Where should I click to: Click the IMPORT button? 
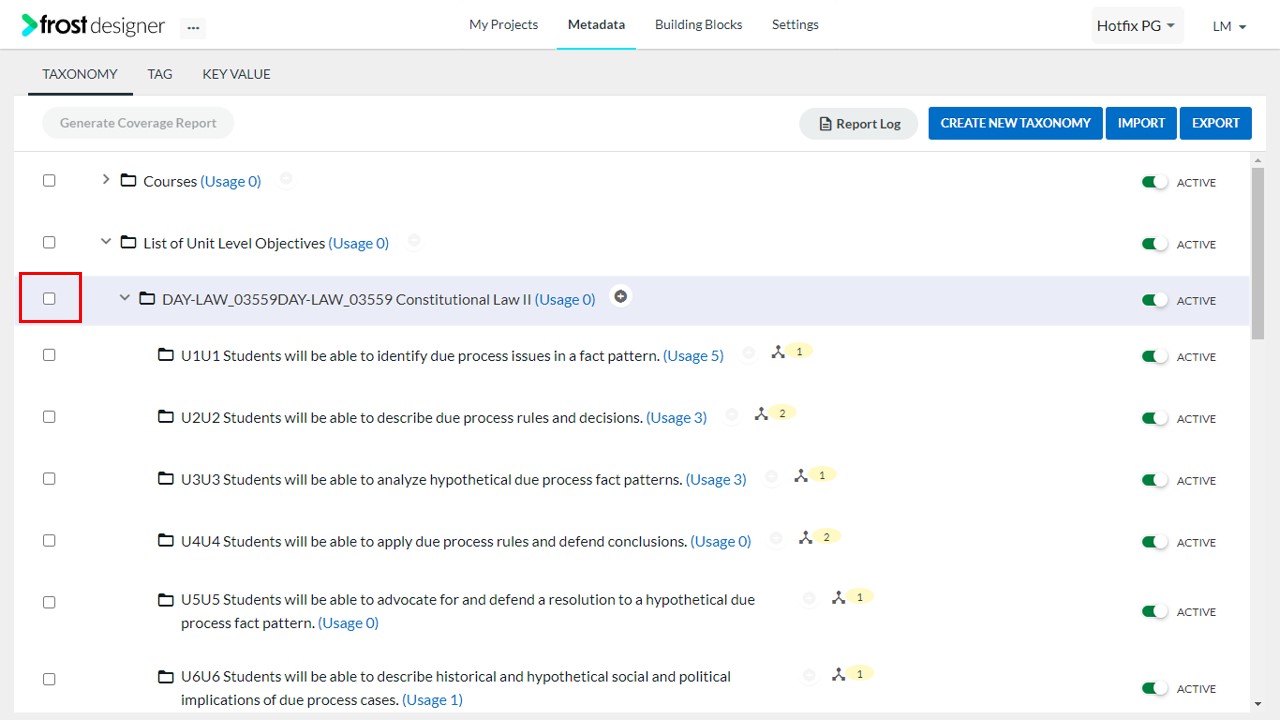click(1141, 123)
